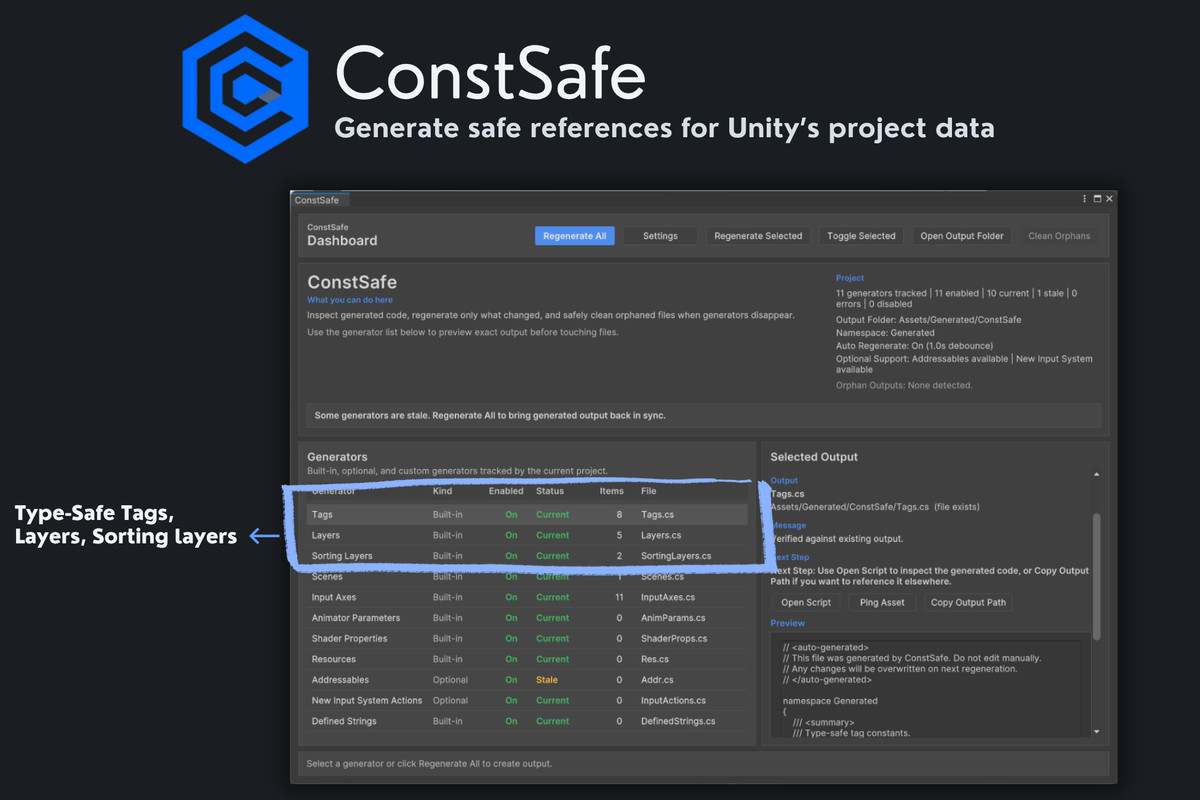Click Regenerate Selected
This screenshot has width=1200, height=800.
pos(758,236)
